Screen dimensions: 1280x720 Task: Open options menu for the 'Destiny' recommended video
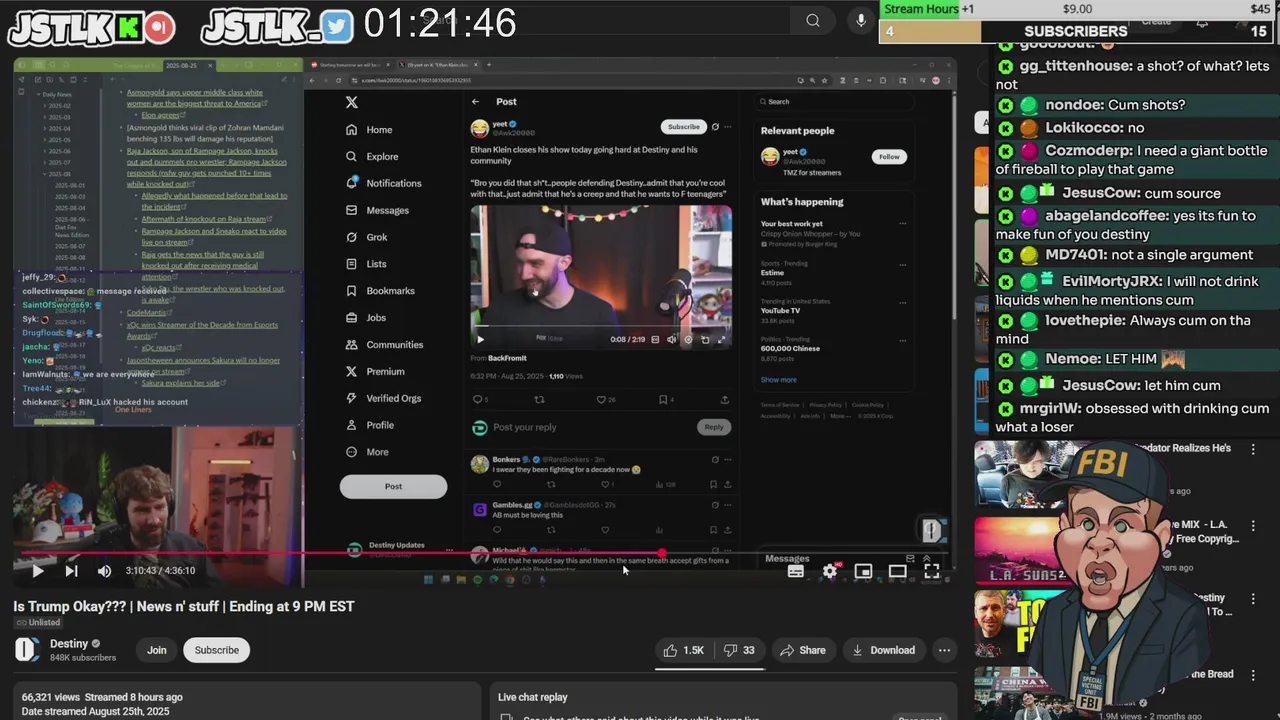[1253, 599]
